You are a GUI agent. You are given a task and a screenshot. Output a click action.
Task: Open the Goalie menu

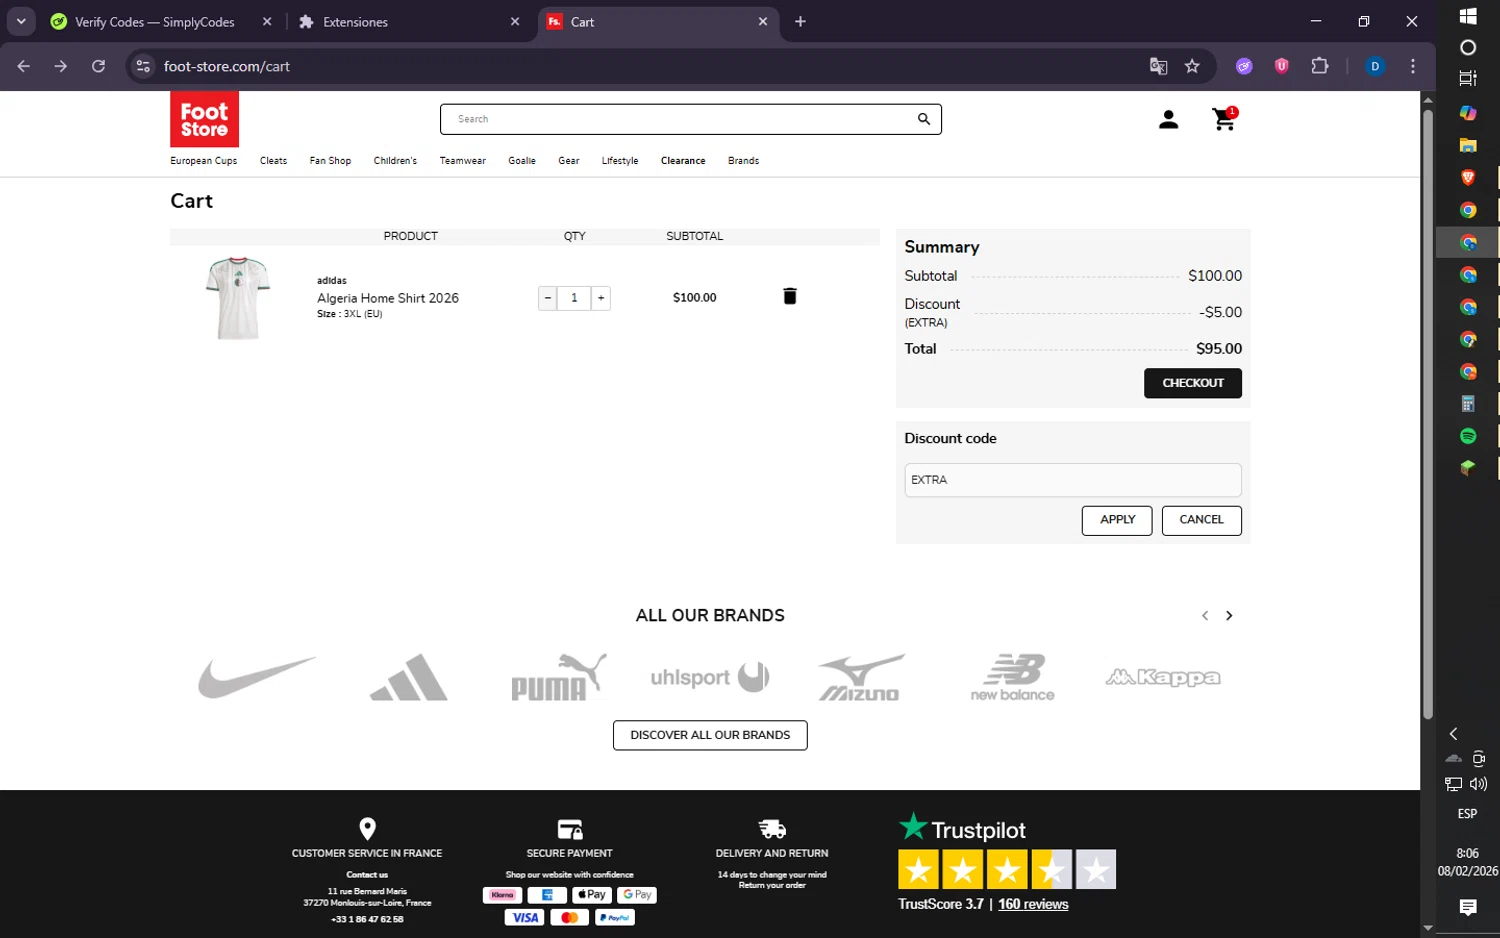click(x=522, y=161)
